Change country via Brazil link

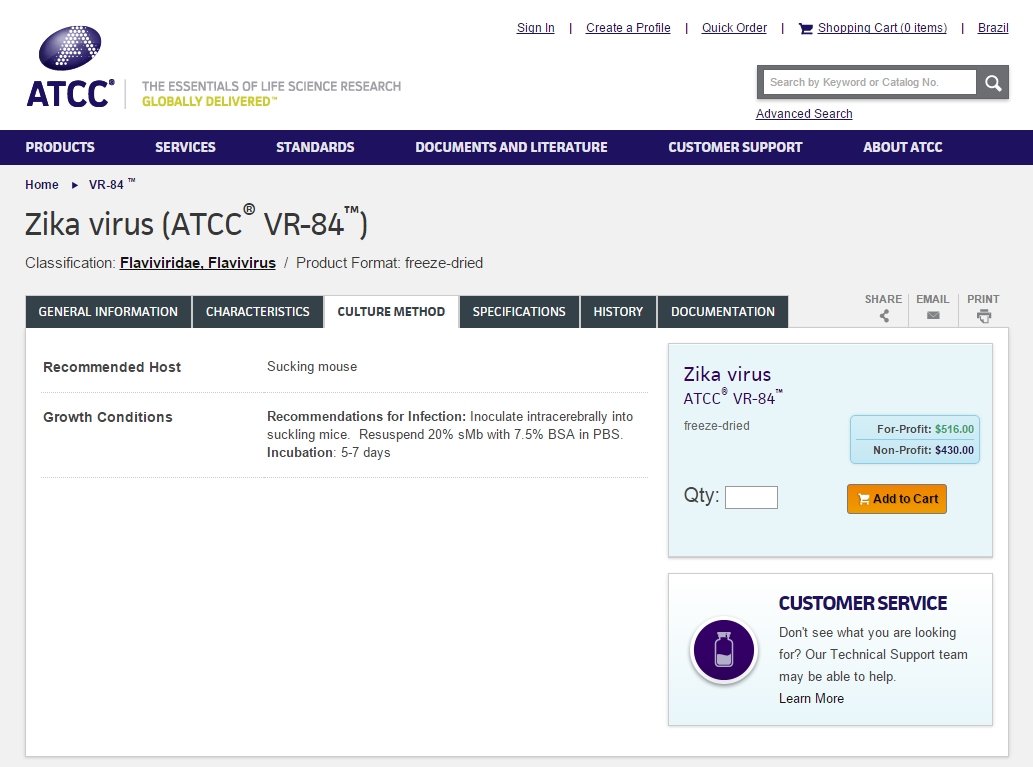click(993, 28)
